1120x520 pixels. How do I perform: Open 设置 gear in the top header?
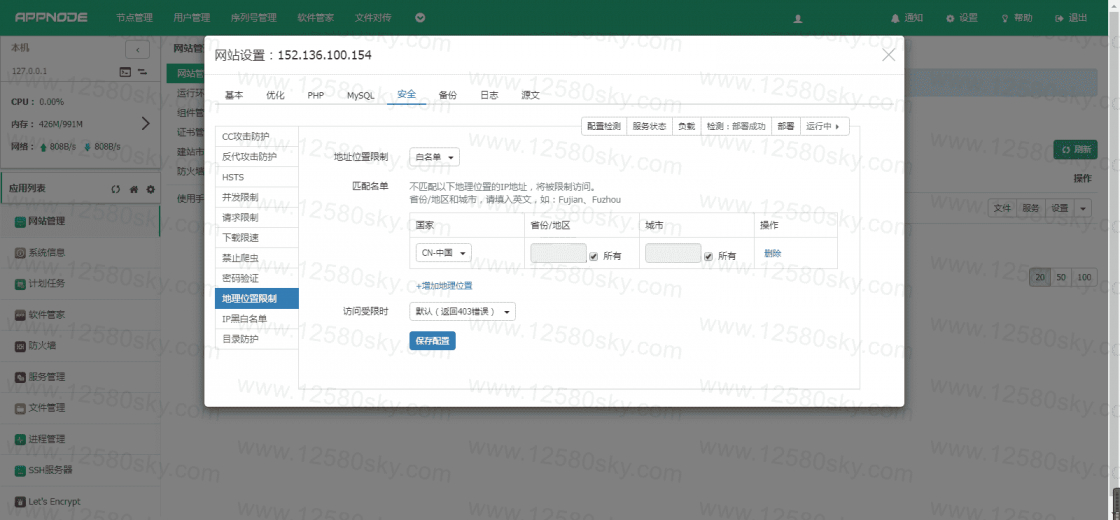[x=961, y=18]
